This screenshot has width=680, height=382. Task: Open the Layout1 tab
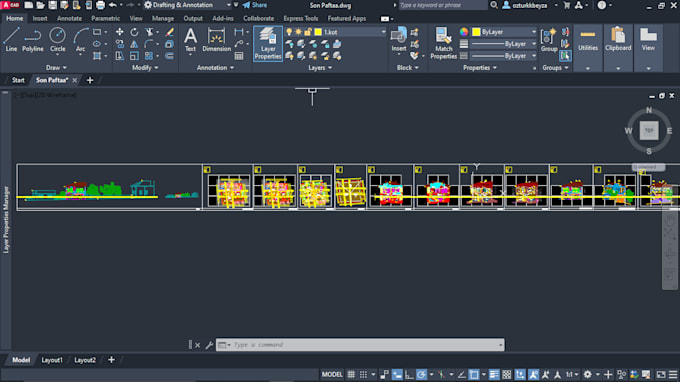point(52,360)
